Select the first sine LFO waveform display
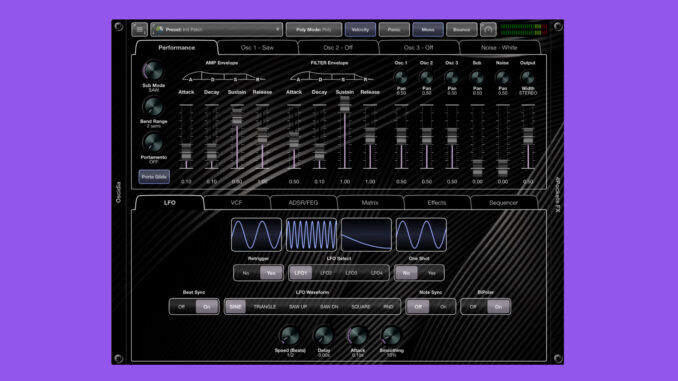 pos(256,235)
